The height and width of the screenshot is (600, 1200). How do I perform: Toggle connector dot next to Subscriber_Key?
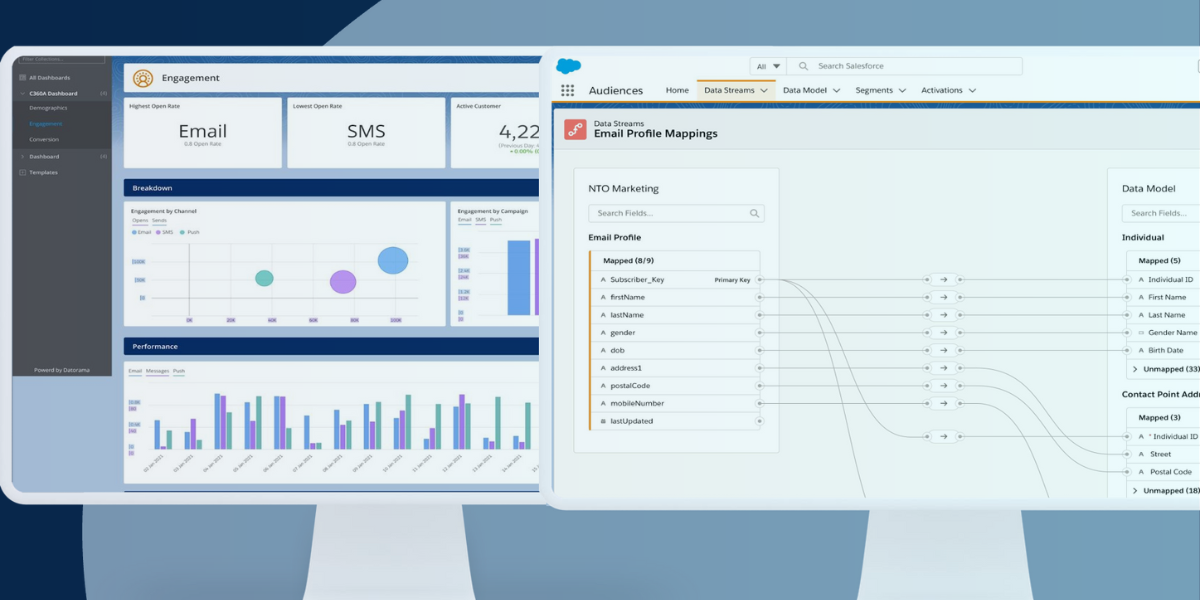click(x=759, y=280)
